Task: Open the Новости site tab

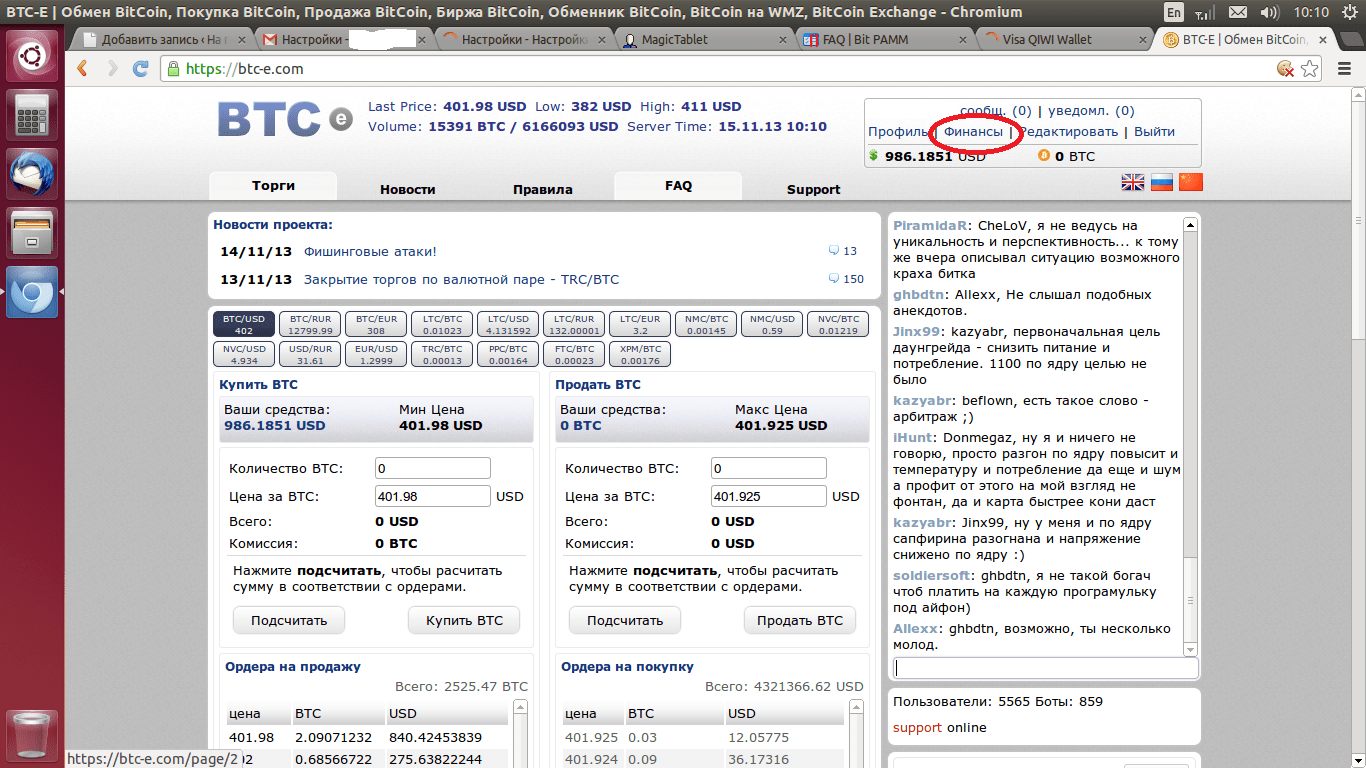Action: click(408, 189)
